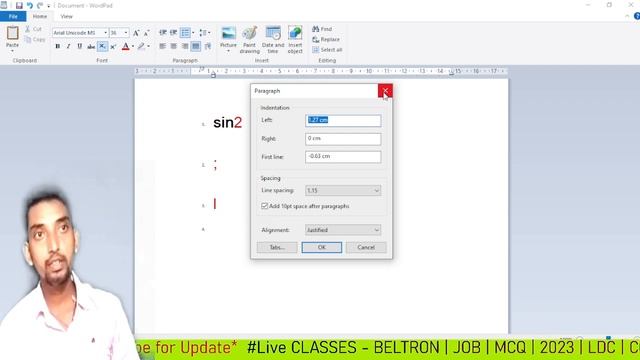Center align text
Screen dimensions: 640x360
pos(174,46)
